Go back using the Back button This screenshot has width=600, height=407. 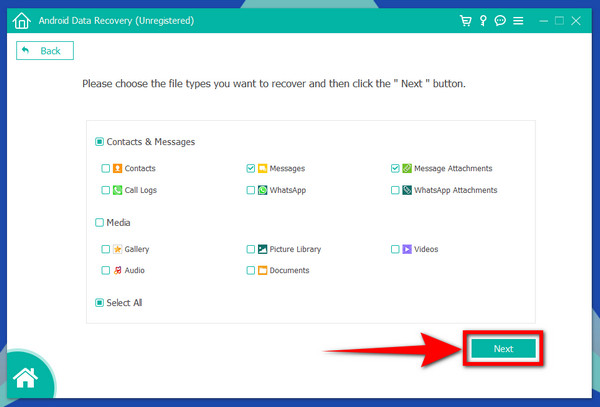tap(45, 51)
